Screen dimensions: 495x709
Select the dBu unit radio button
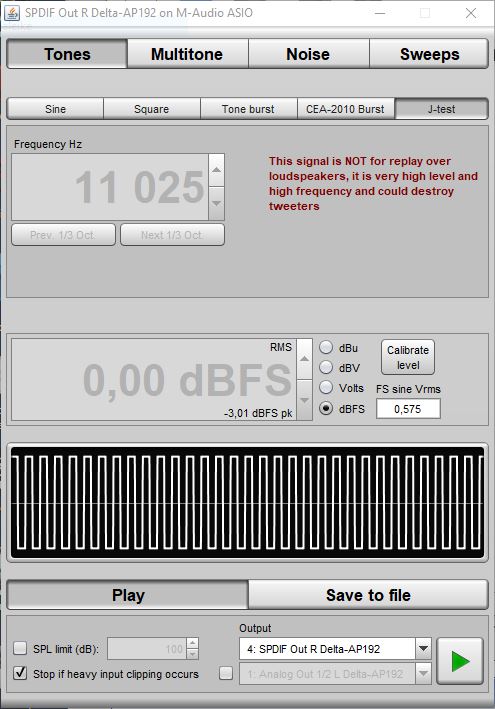326,347
